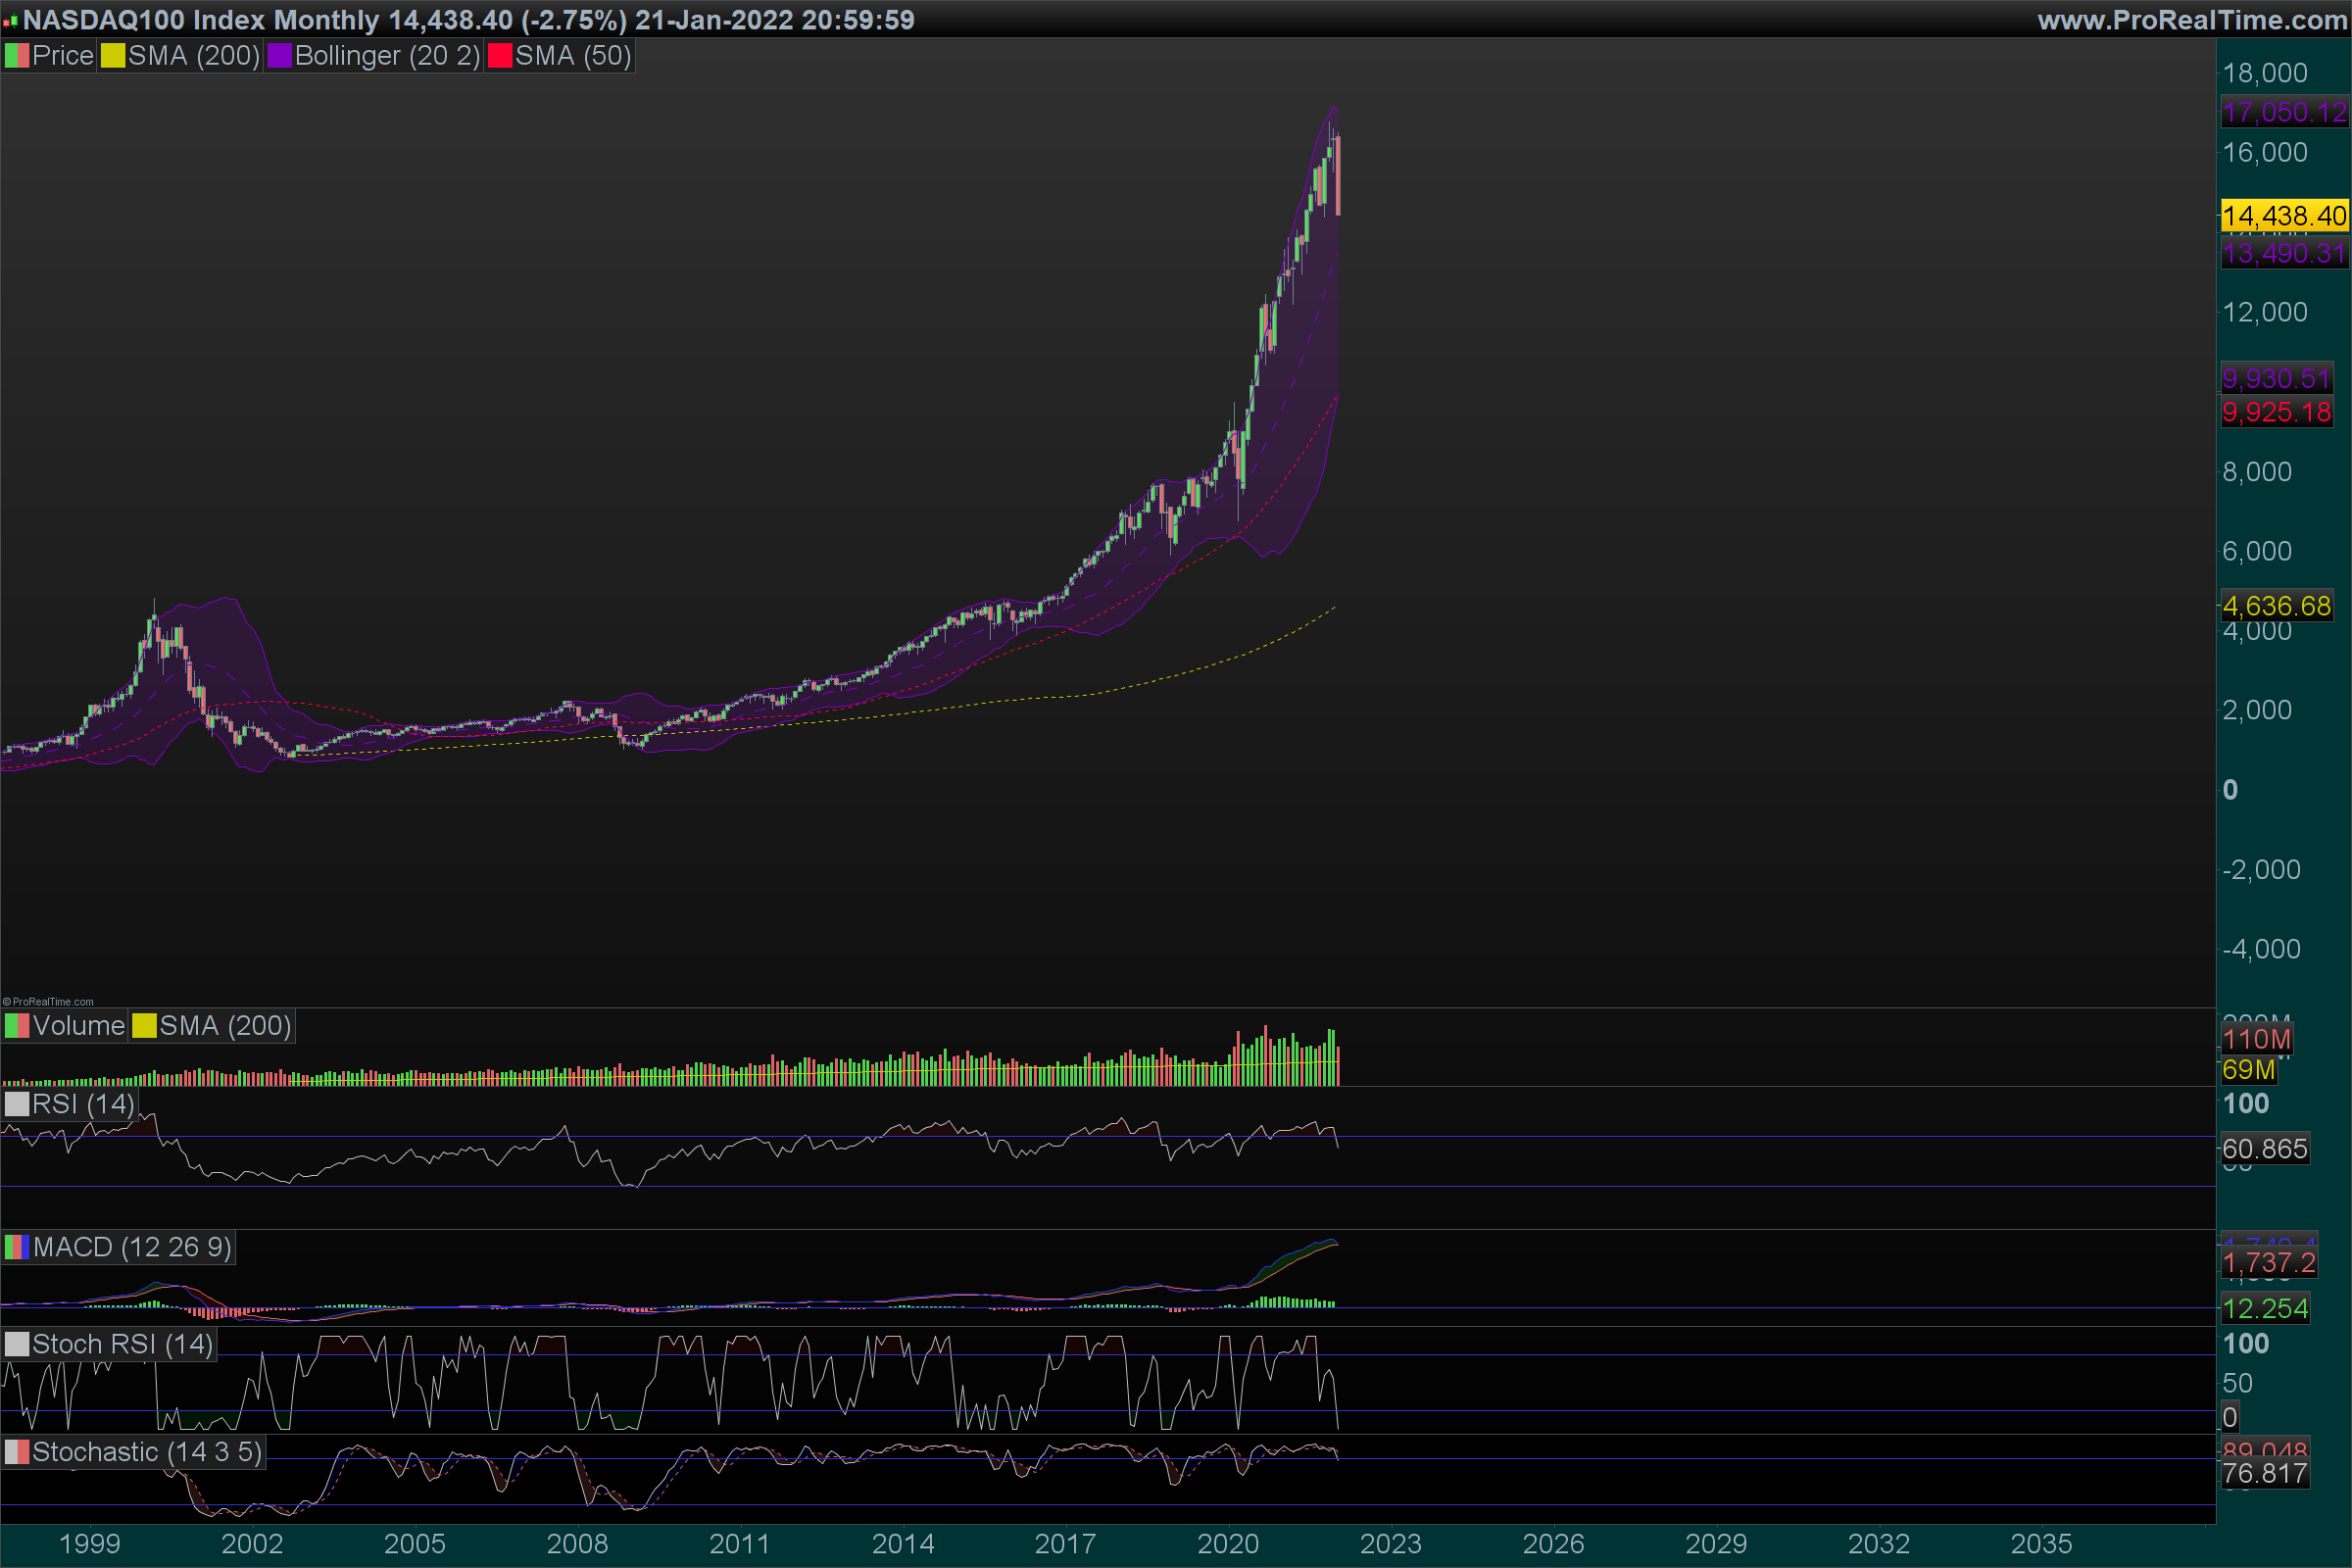Click the Stochastic (14 3 5) legend swatch

click(17, 1452)
